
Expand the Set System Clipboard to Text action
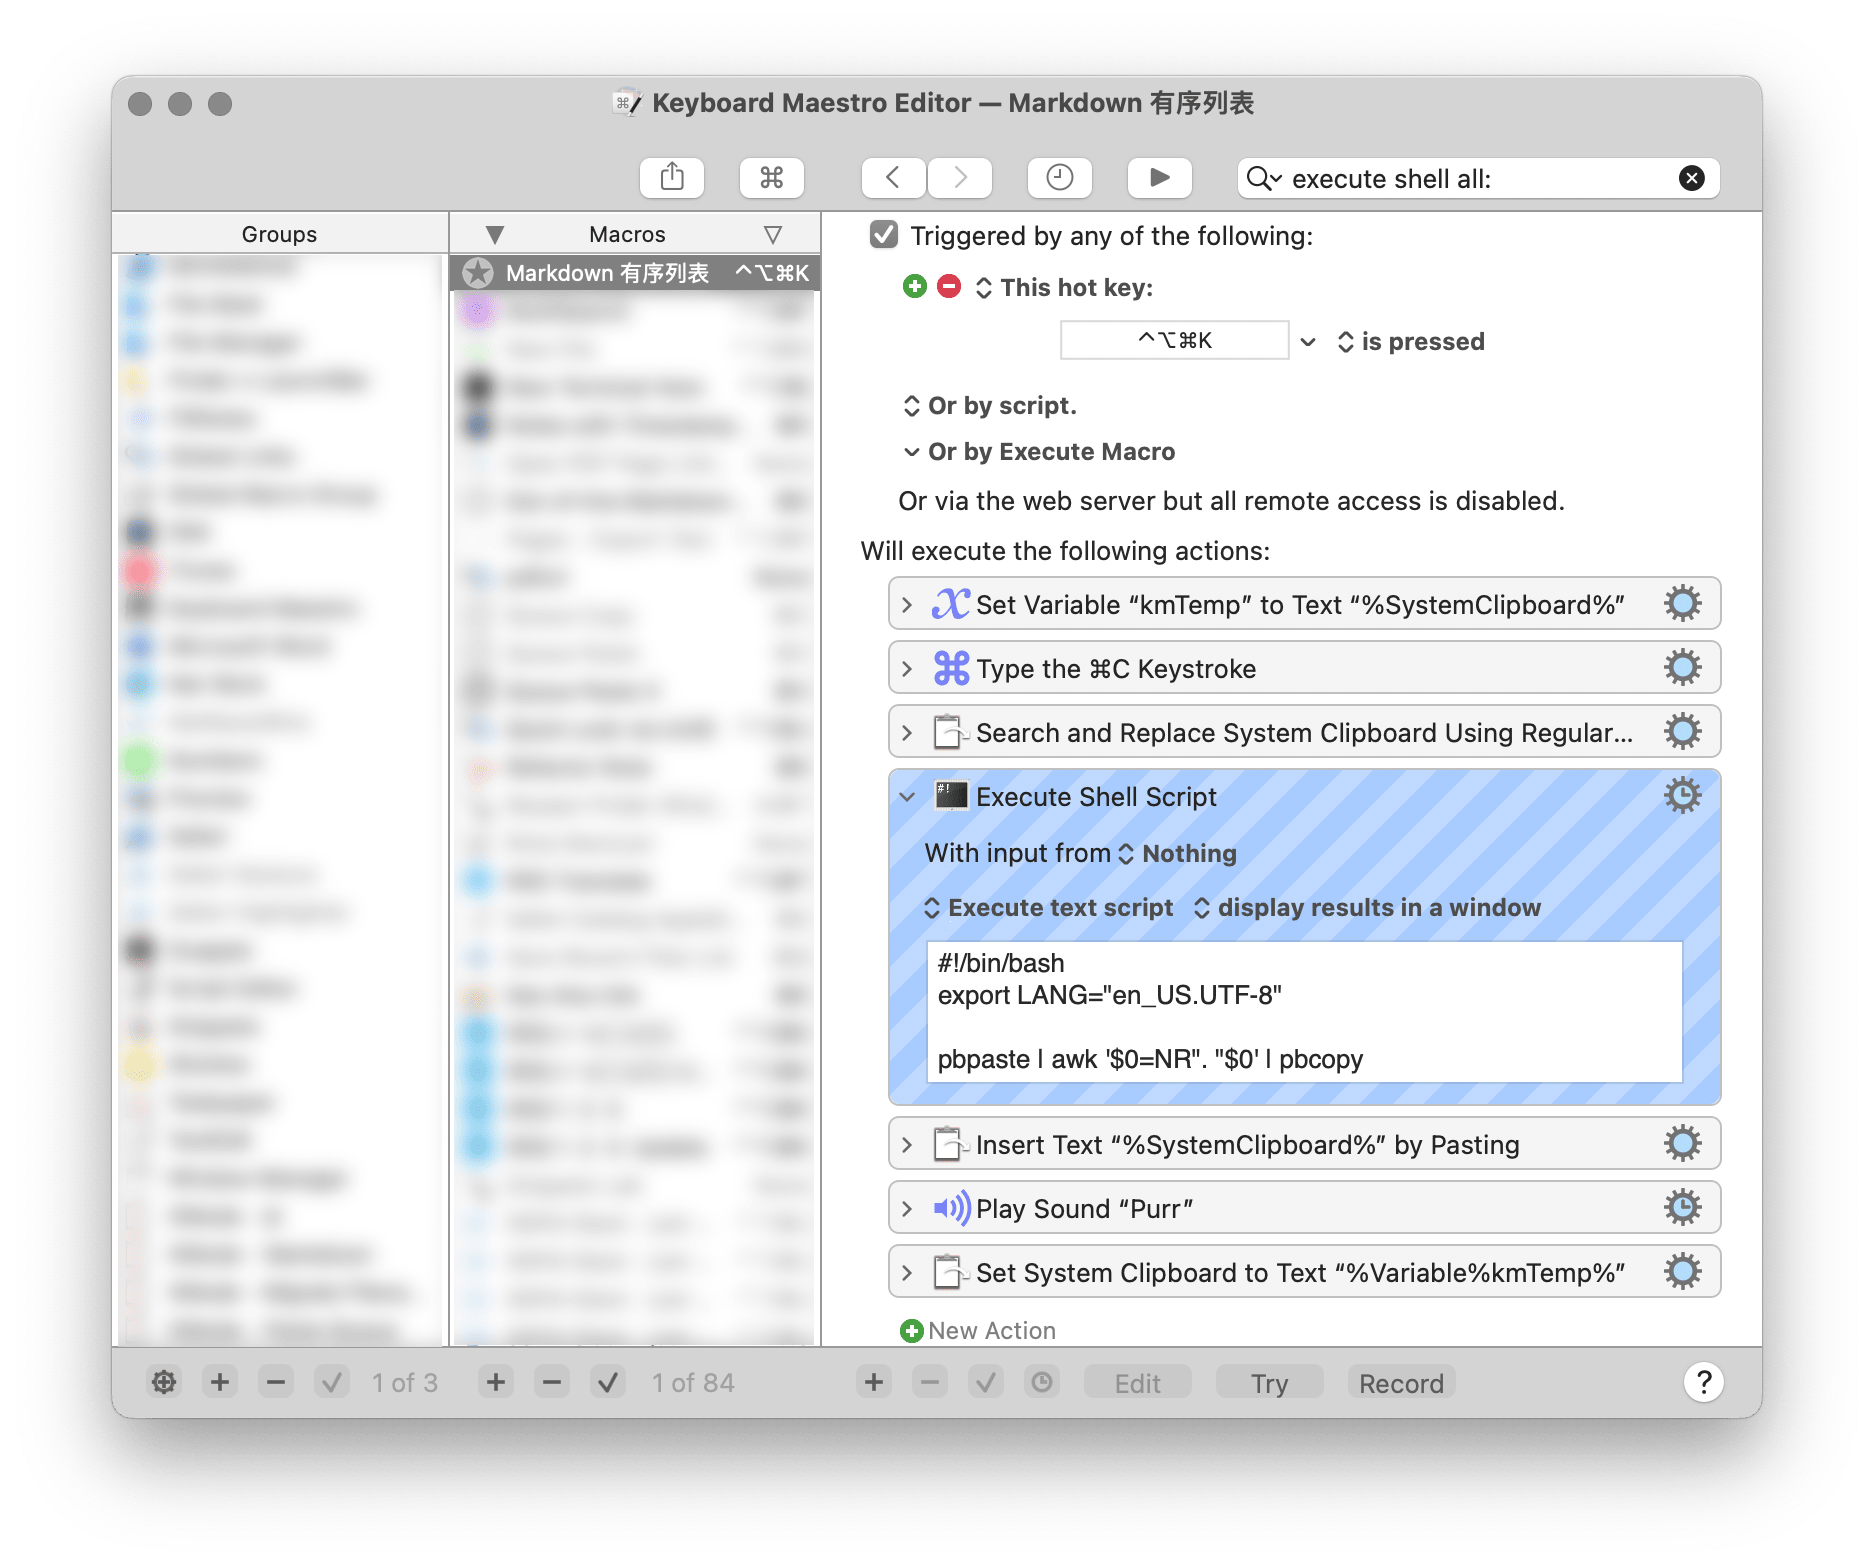pyautogui.click(x=907, y=1273)
